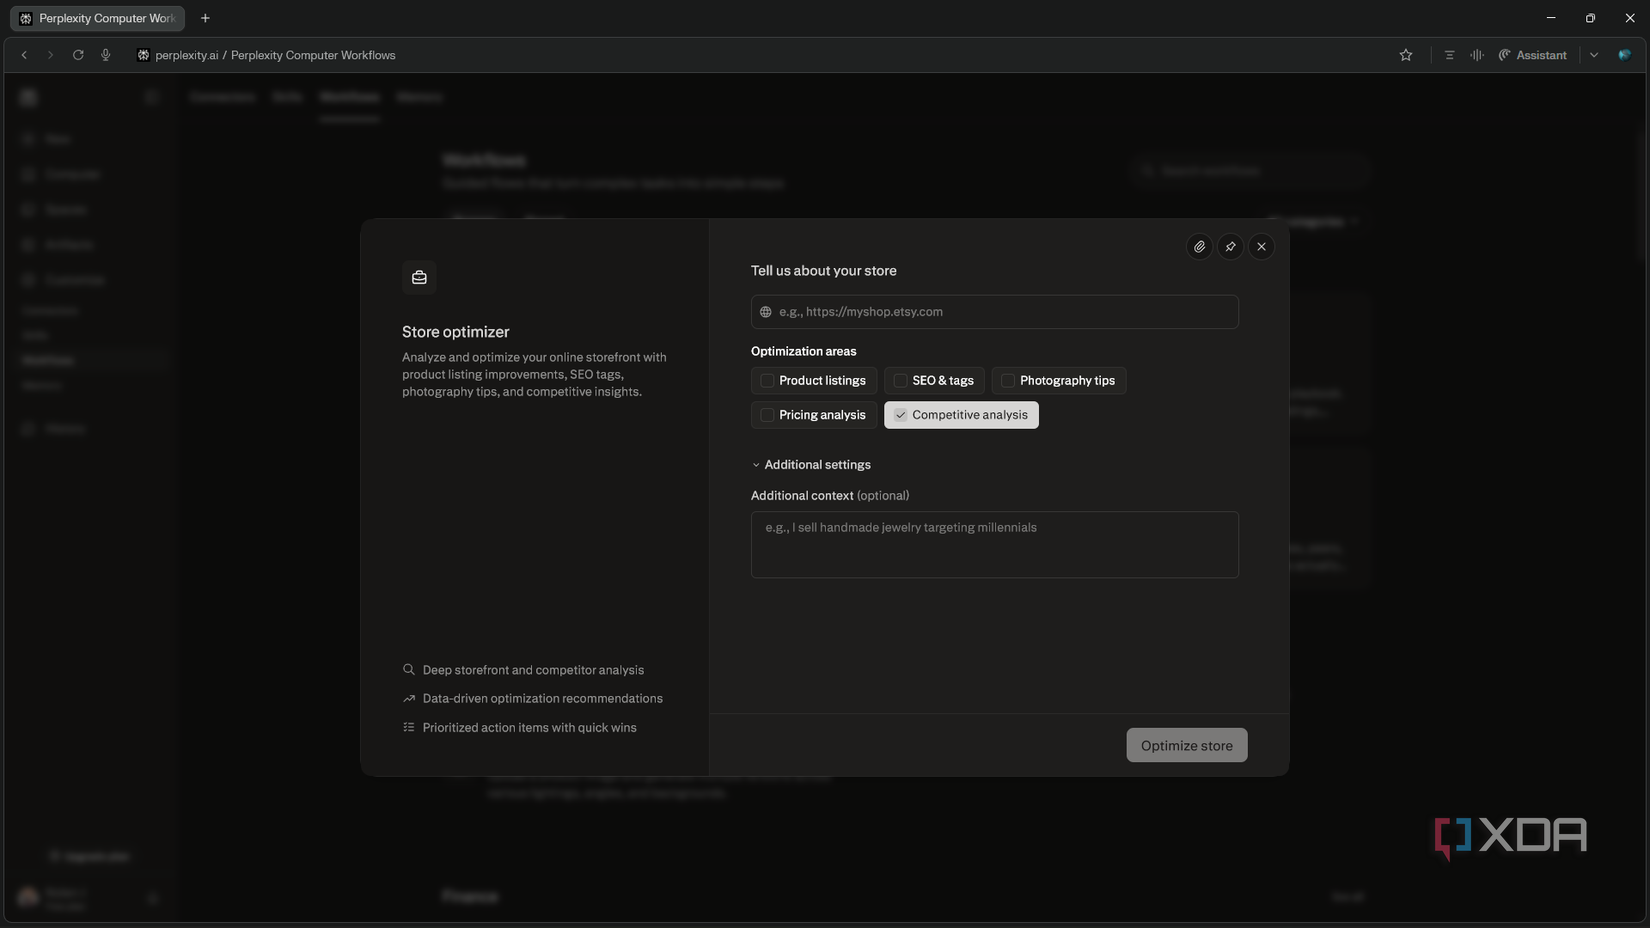
Task: Click the microphone icon in toolbar
Action: (x=106, y=55)
